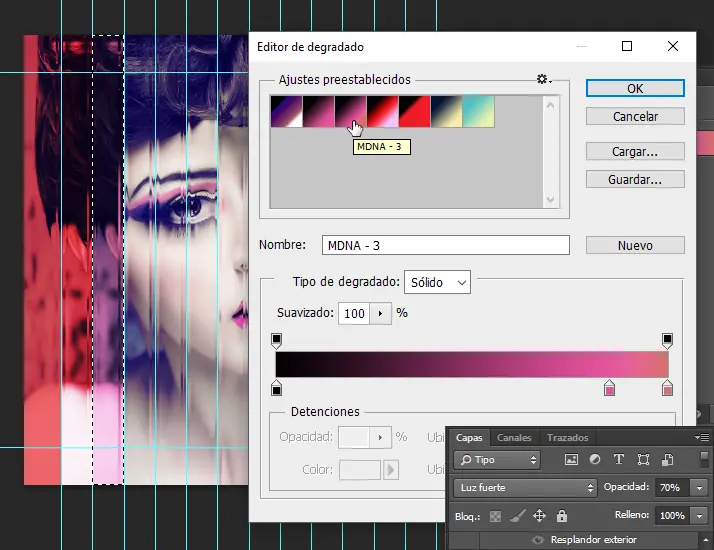Viewport: 714px width, 550px height.
Task: Filter layers by pixel image icon
Action: click(572, 460)
